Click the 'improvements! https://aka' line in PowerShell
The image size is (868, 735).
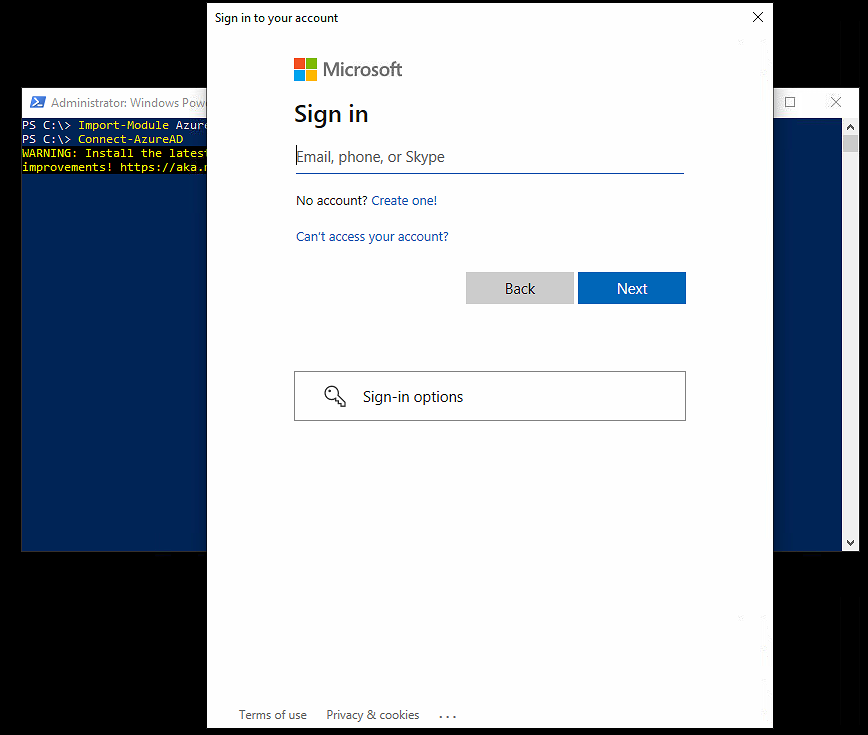click(x=114, y=167)
